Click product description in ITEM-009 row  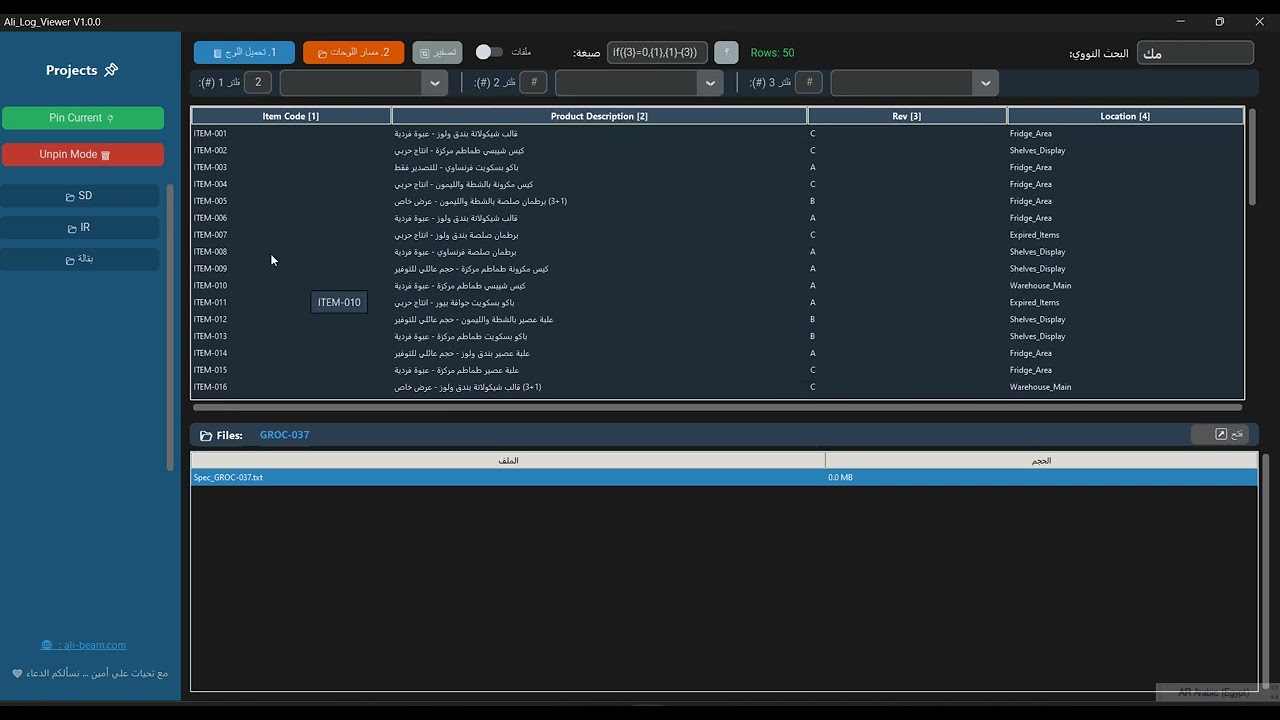(471, 269)
